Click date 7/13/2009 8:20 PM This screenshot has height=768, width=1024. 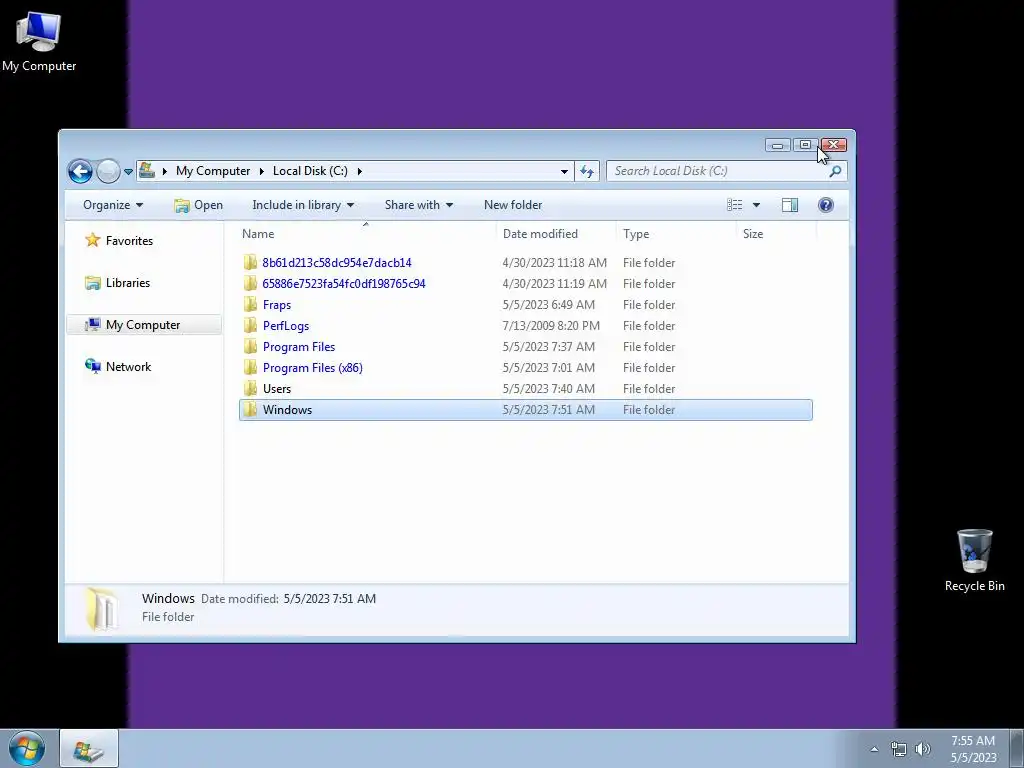click(x=551, y=326)
